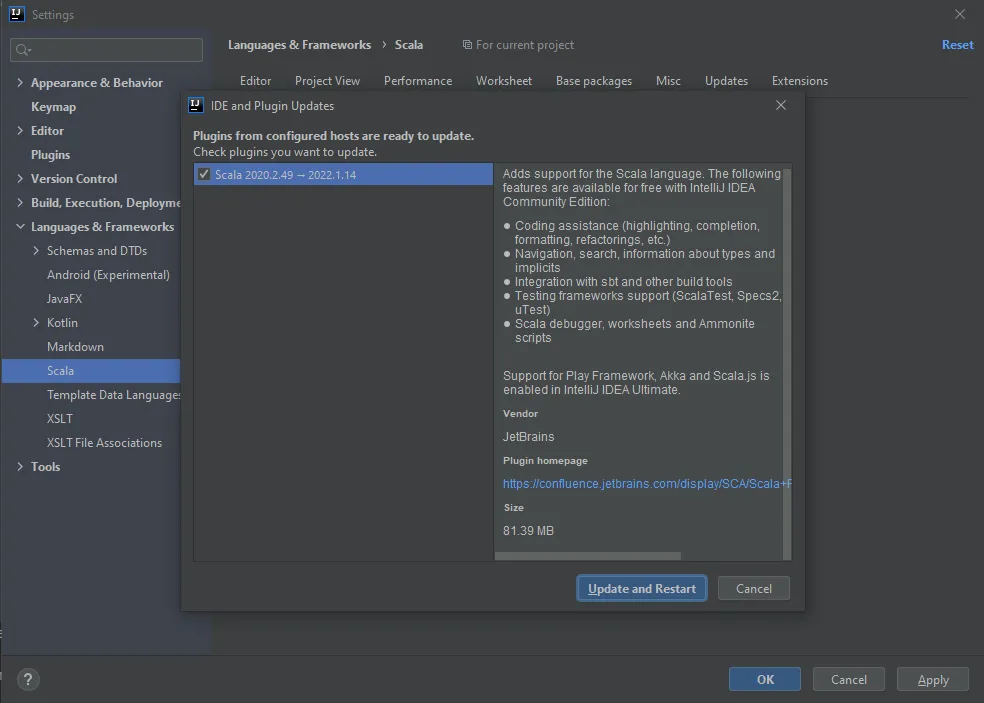Open the confluence.jetbrains.com plugin homepage link
Image resolution: width=984 pixels, height=703 pixels.
pos(647,483)
